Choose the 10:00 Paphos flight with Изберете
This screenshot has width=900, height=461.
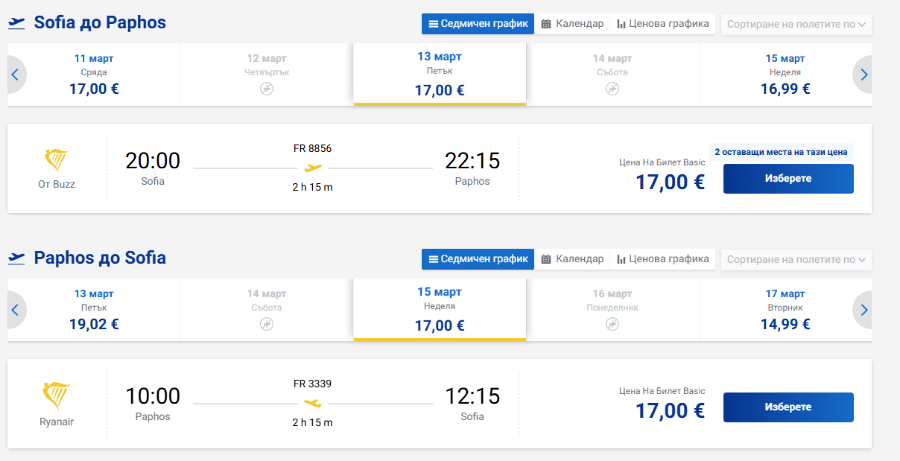pyautogui.click(x=788, y=407)
